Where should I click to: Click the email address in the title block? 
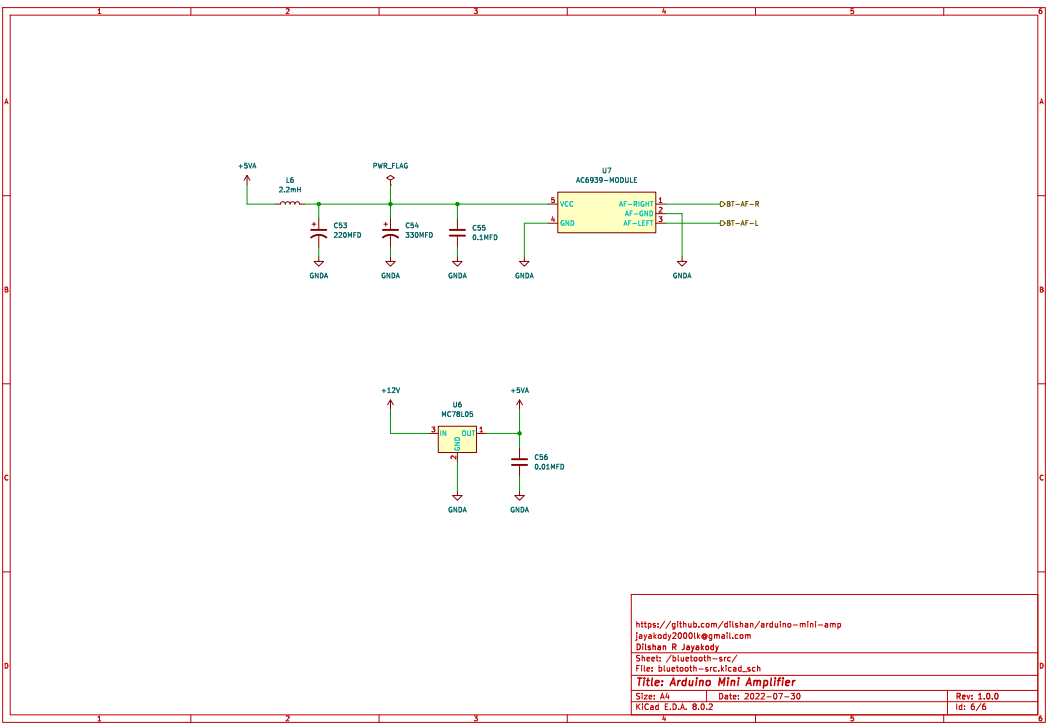[x=693, y=635]
